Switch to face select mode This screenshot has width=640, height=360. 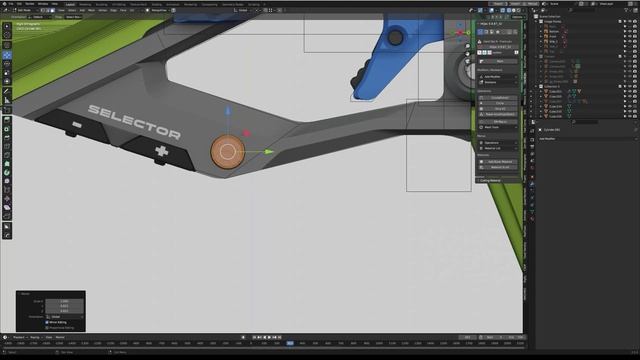coord(53,10)
